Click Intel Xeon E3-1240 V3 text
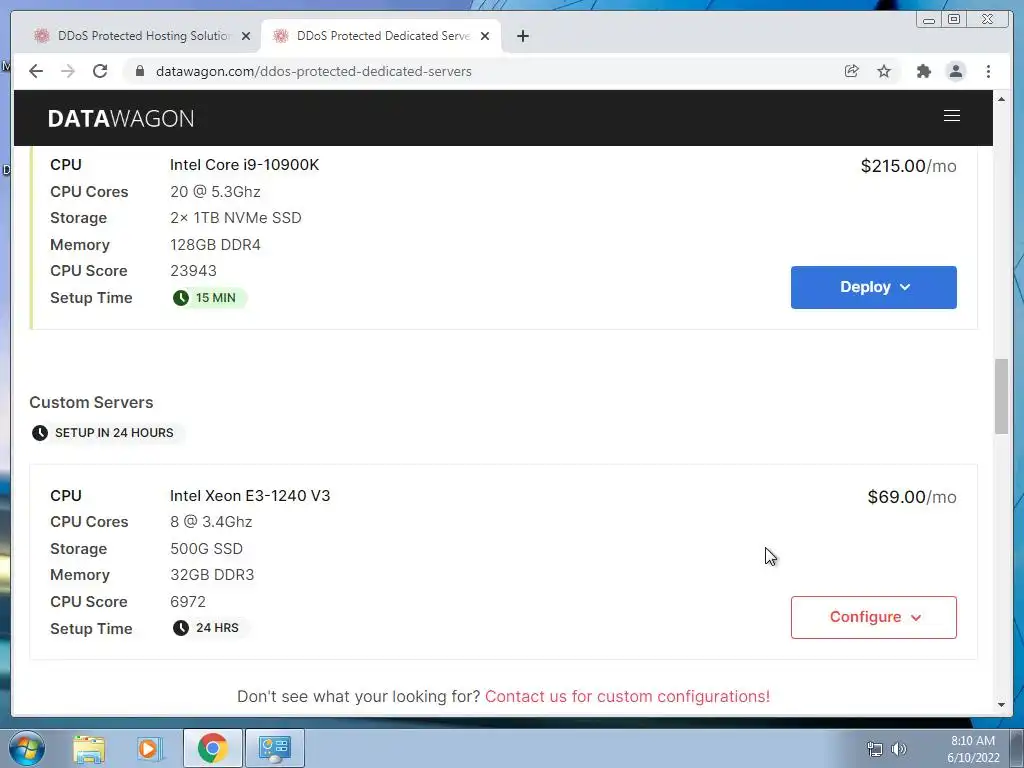This screenshot has height=768, width=1024. point(249,496)
